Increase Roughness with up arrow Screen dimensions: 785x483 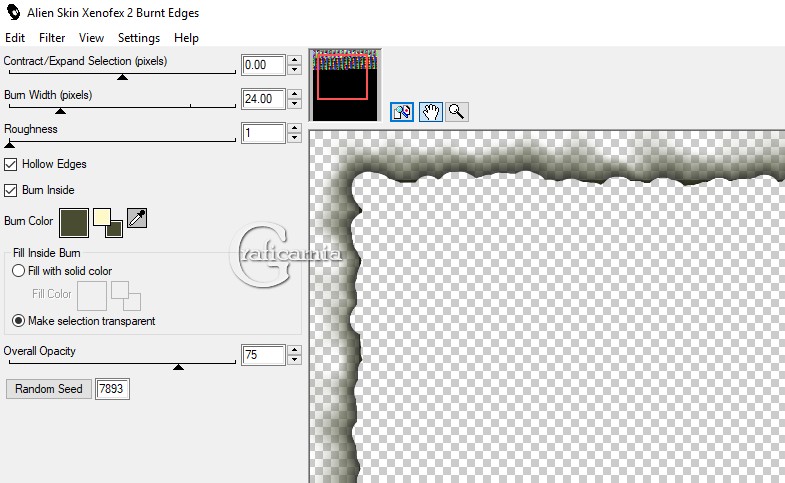click(x=295, y=128)
